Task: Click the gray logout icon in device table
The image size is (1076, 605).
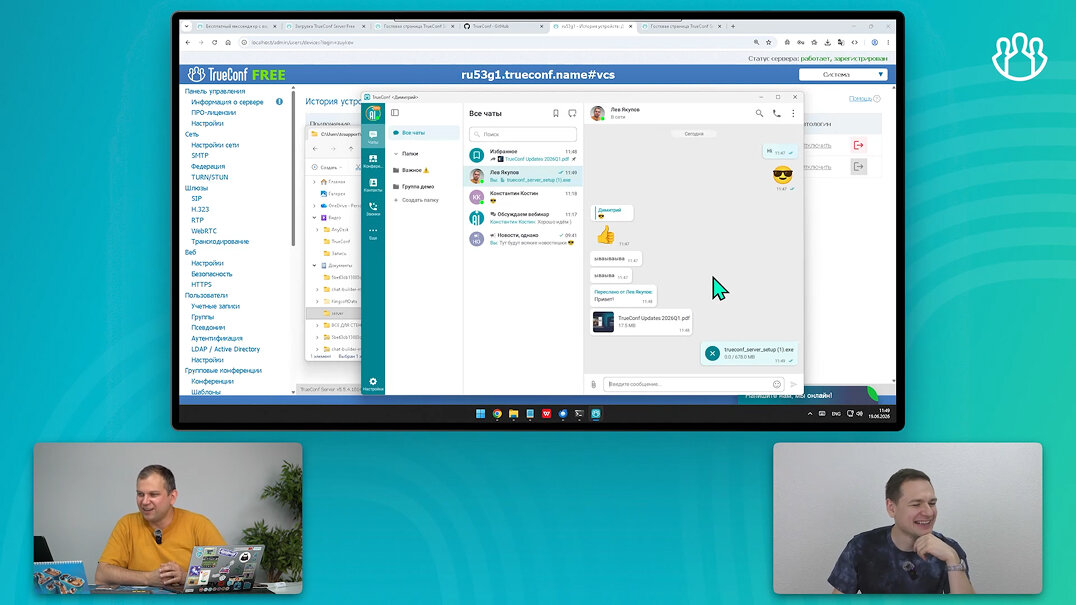Action: click(858, 167)
